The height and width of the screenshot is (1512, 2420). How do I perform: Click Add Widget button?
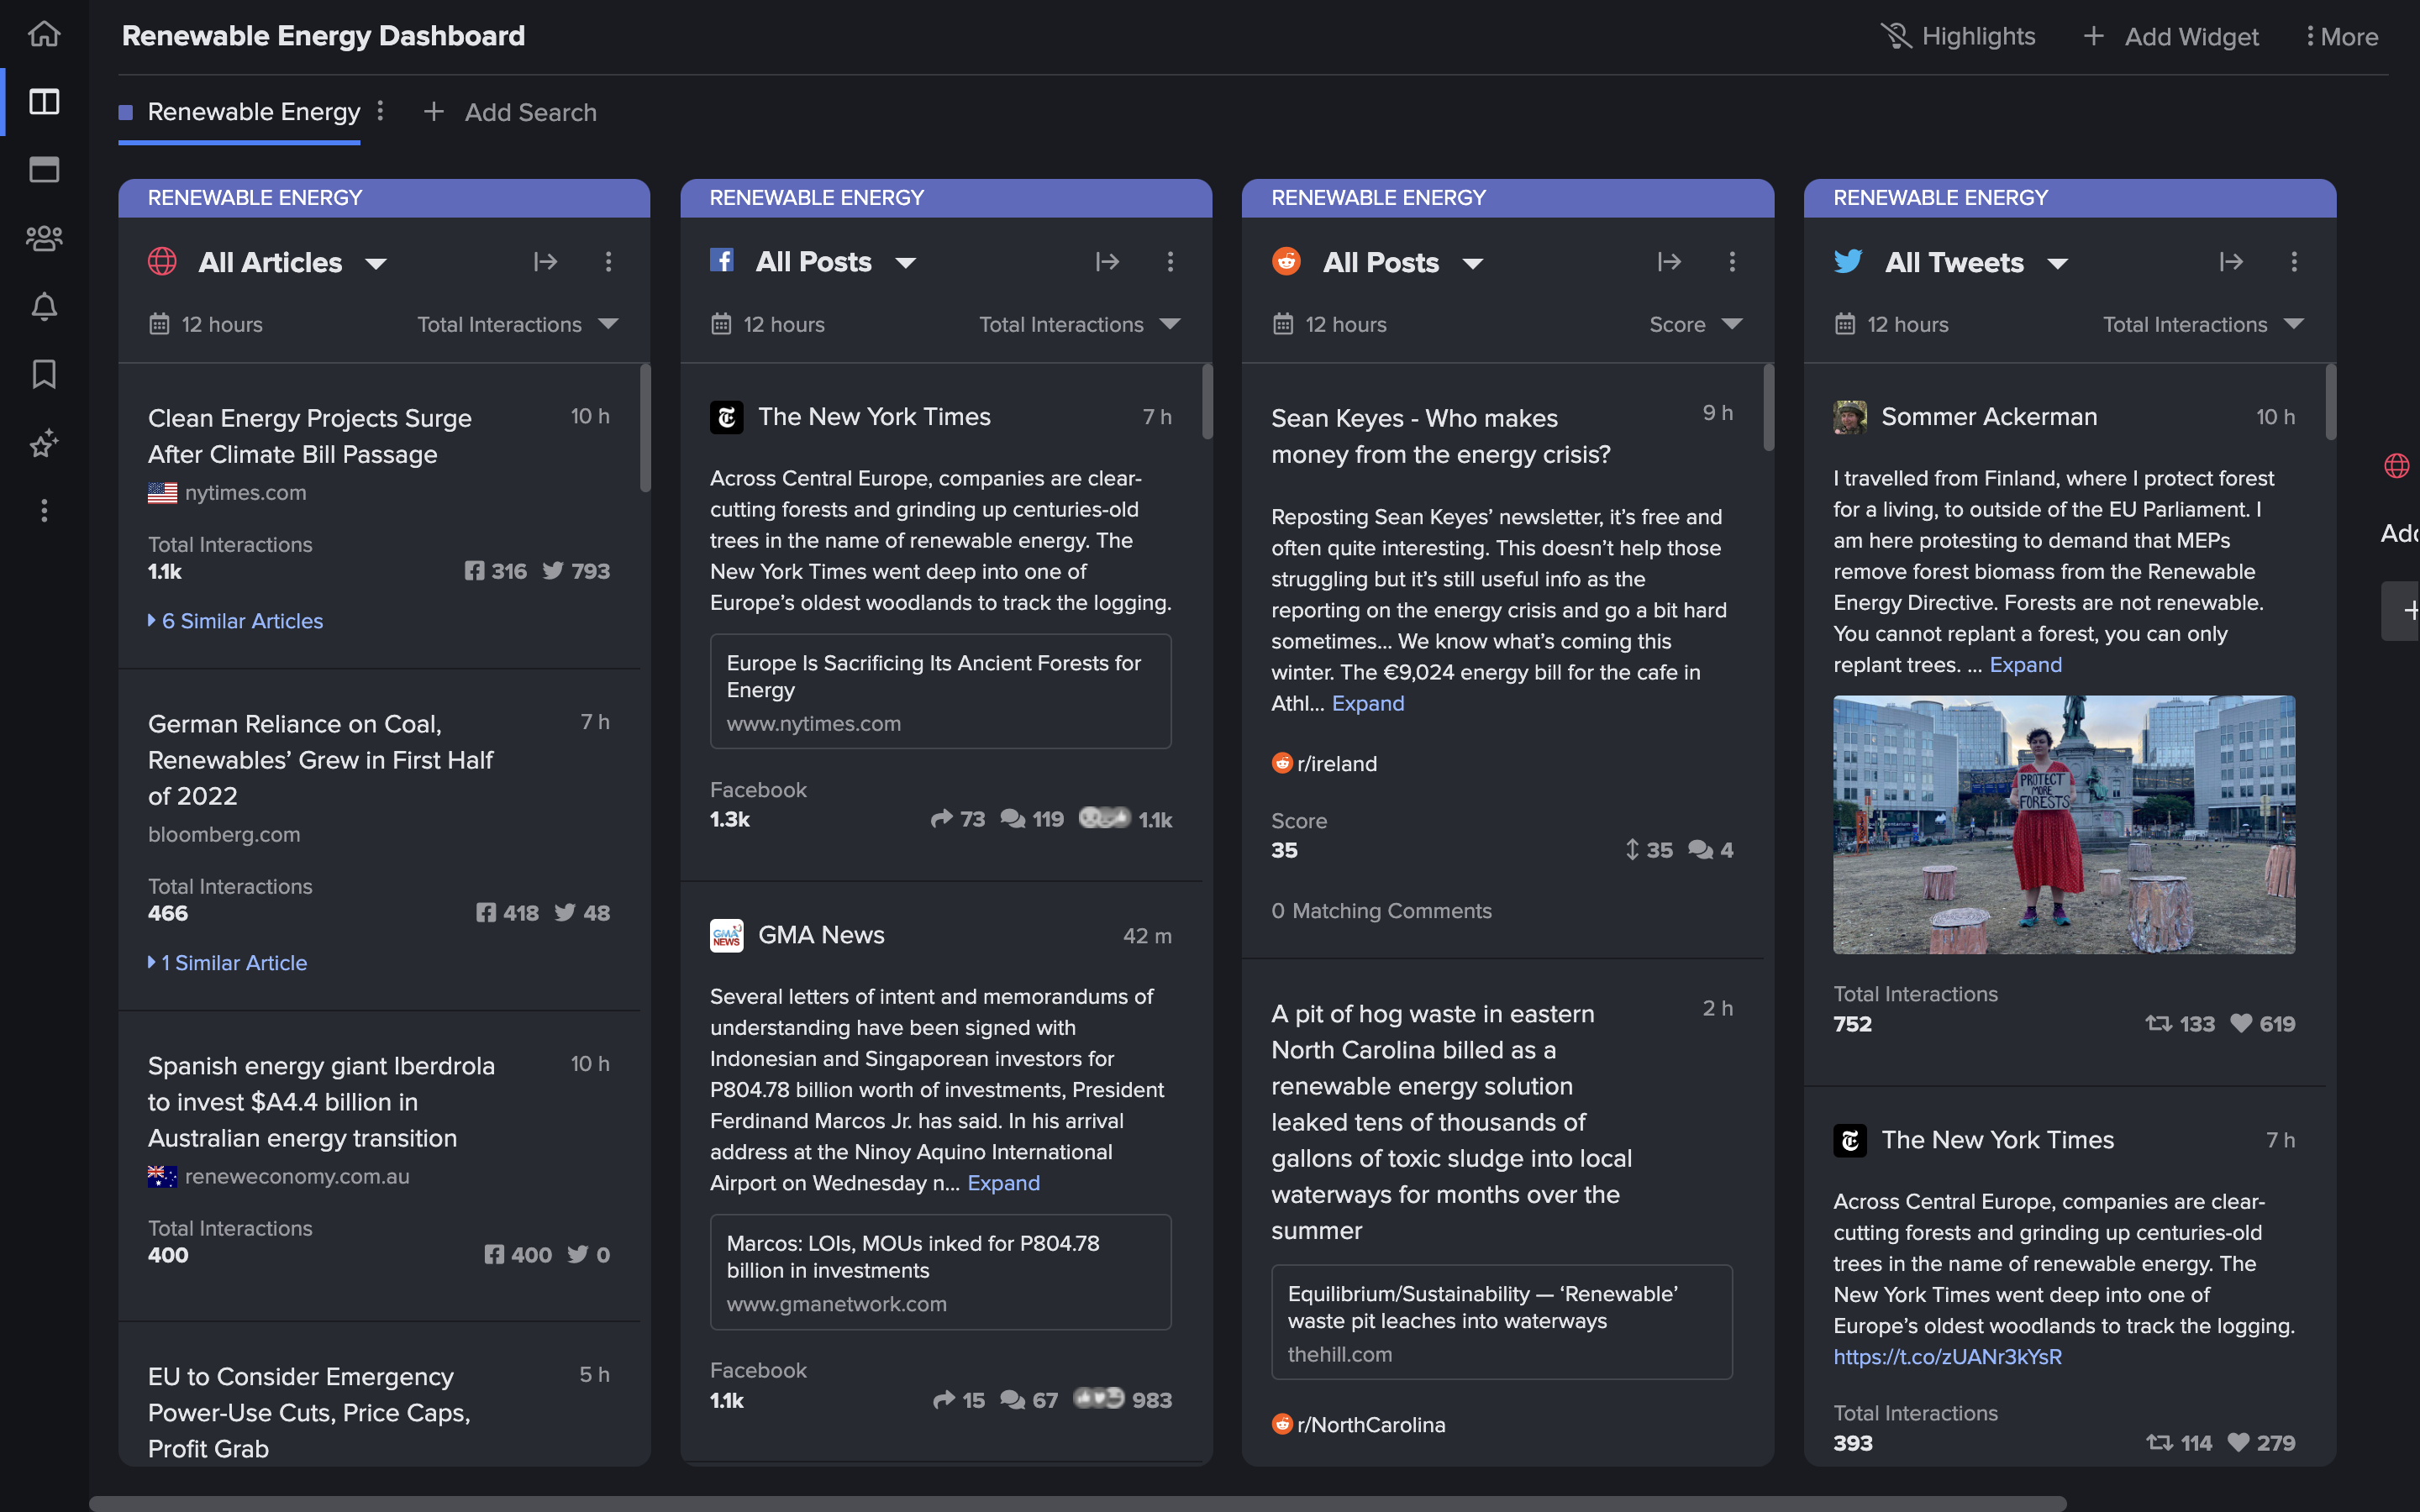tap(2171, 37)
